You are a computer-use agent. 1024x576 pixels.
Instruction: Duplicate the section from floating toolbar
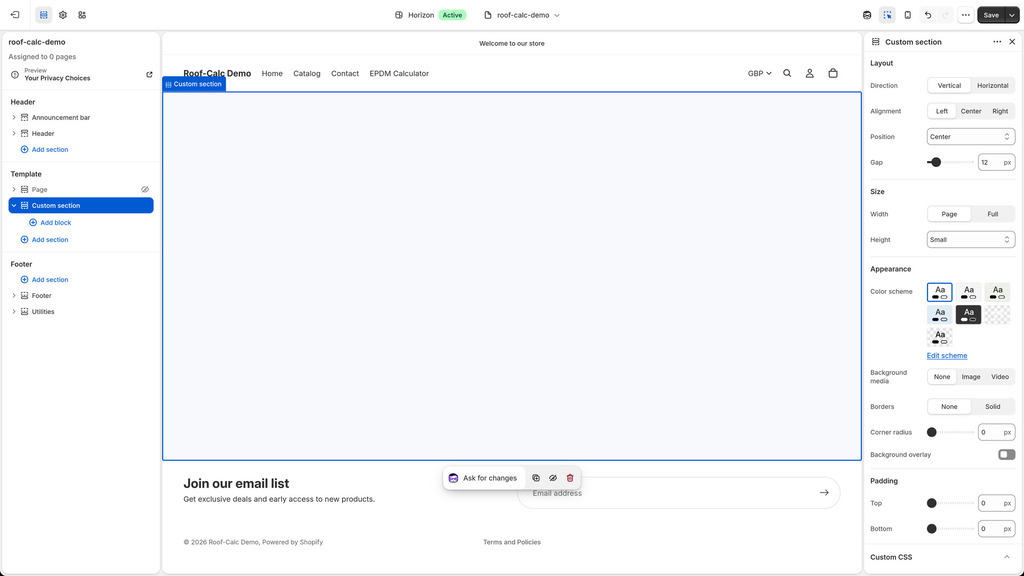click(536, 478)
